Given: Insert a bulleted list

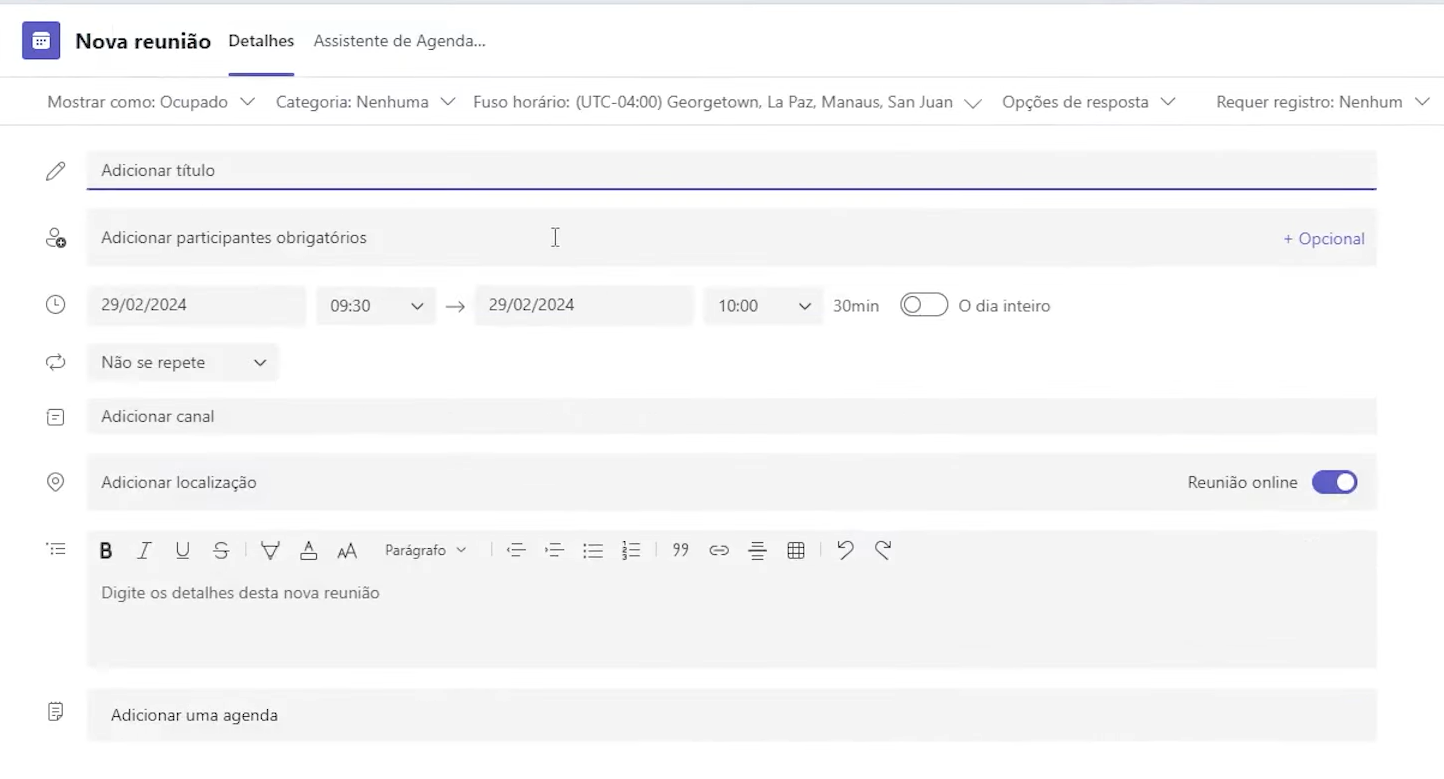Looking at the screenshot, I should 593,550.
